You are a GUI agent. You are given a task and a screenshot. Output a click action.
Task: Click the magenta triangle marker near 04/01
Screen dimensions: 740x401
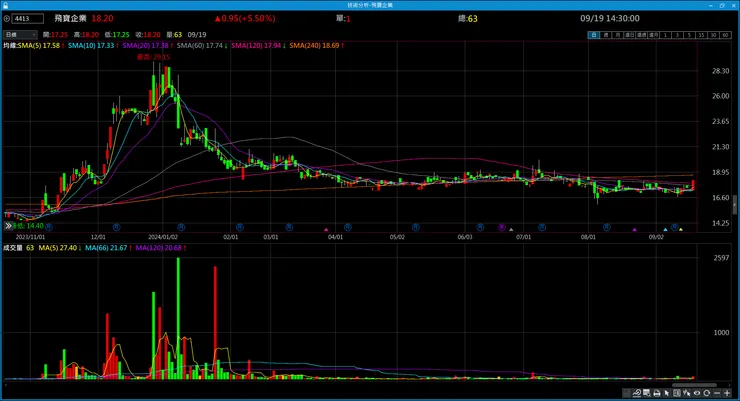326,230
